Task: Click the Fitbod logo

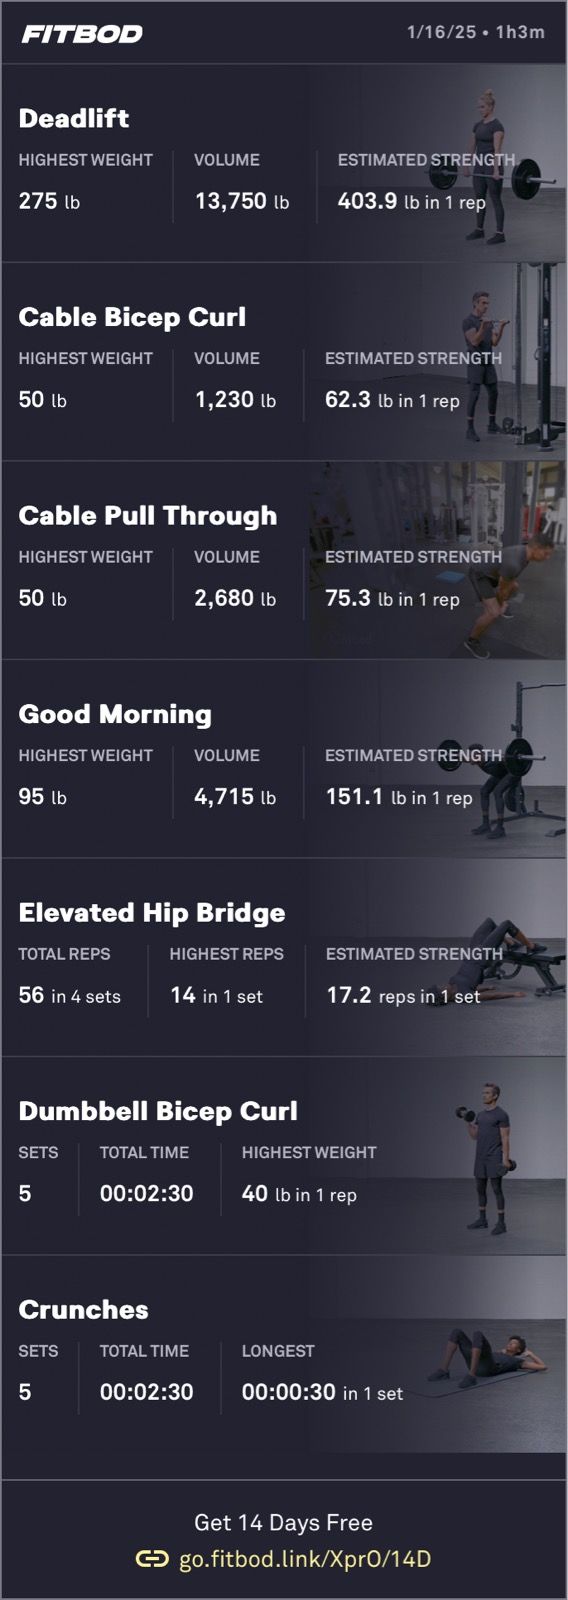Action: (82, 34)
